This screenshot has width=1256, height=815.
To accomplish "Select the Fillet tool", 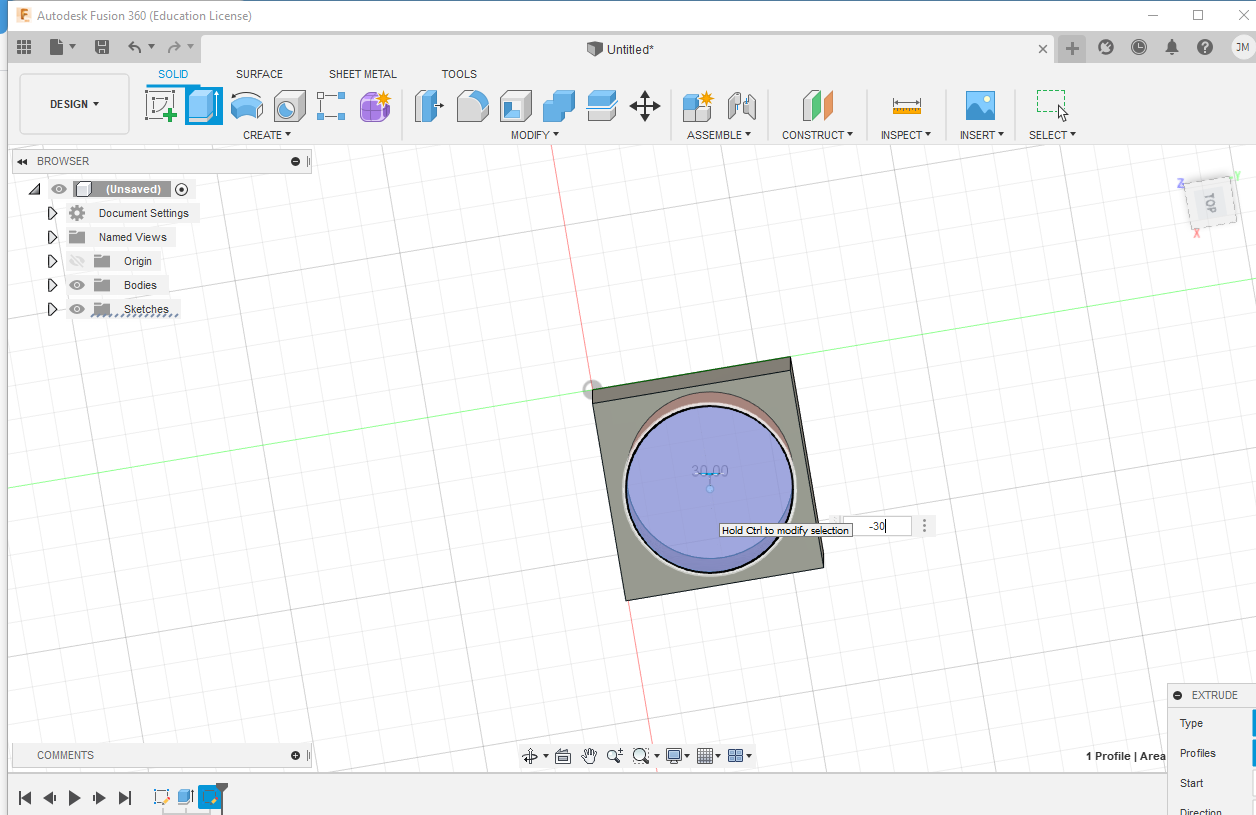I will tap(472, 106).
